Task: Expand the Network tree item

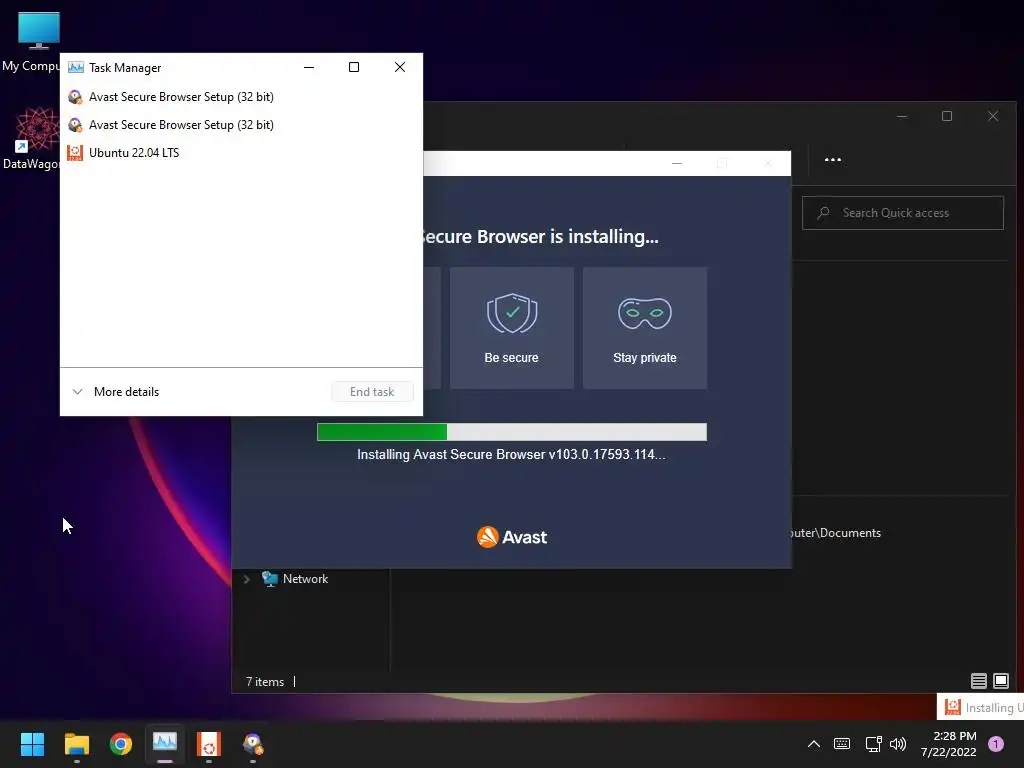Action: [x=247, y=579]
